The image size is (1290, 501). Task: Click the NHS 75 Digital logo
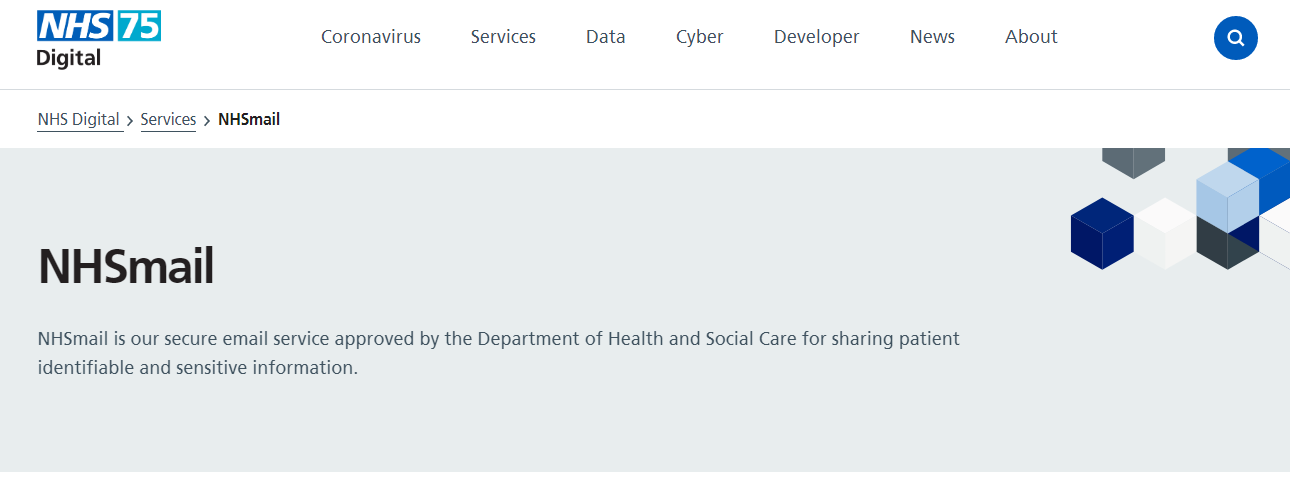click(98, 38)
